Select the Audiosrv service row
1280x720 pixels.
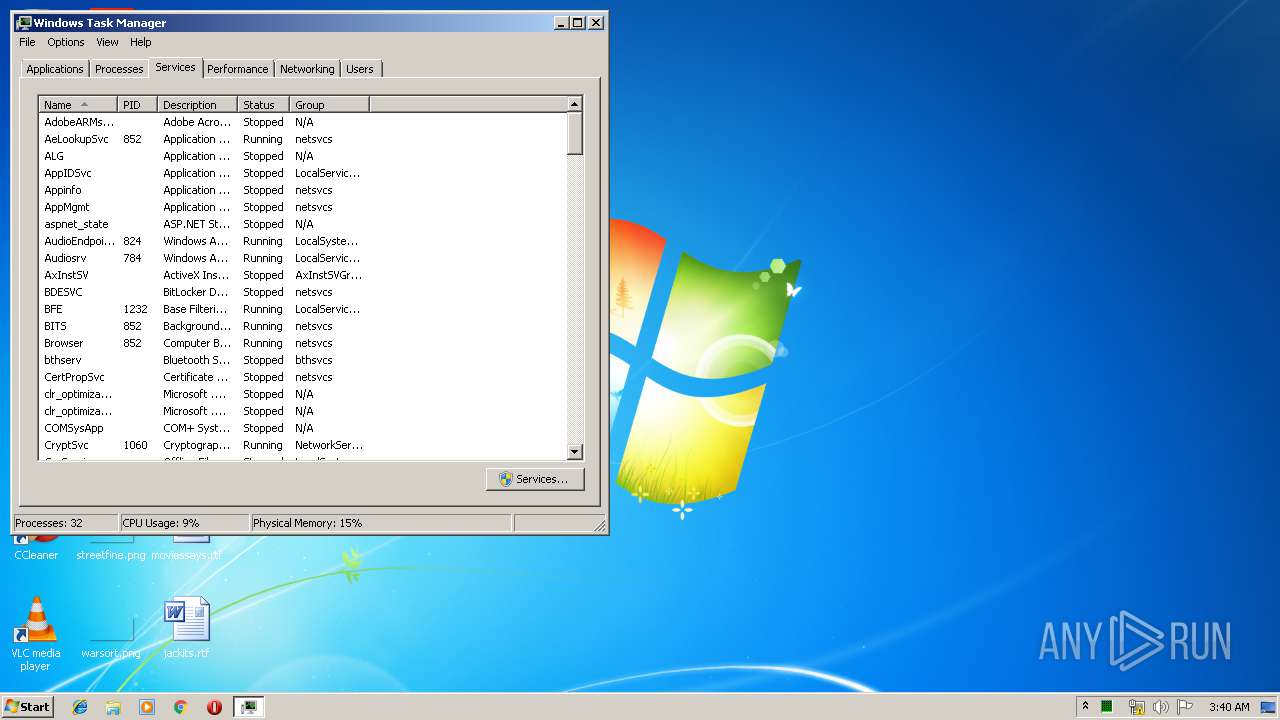point(302,258)
